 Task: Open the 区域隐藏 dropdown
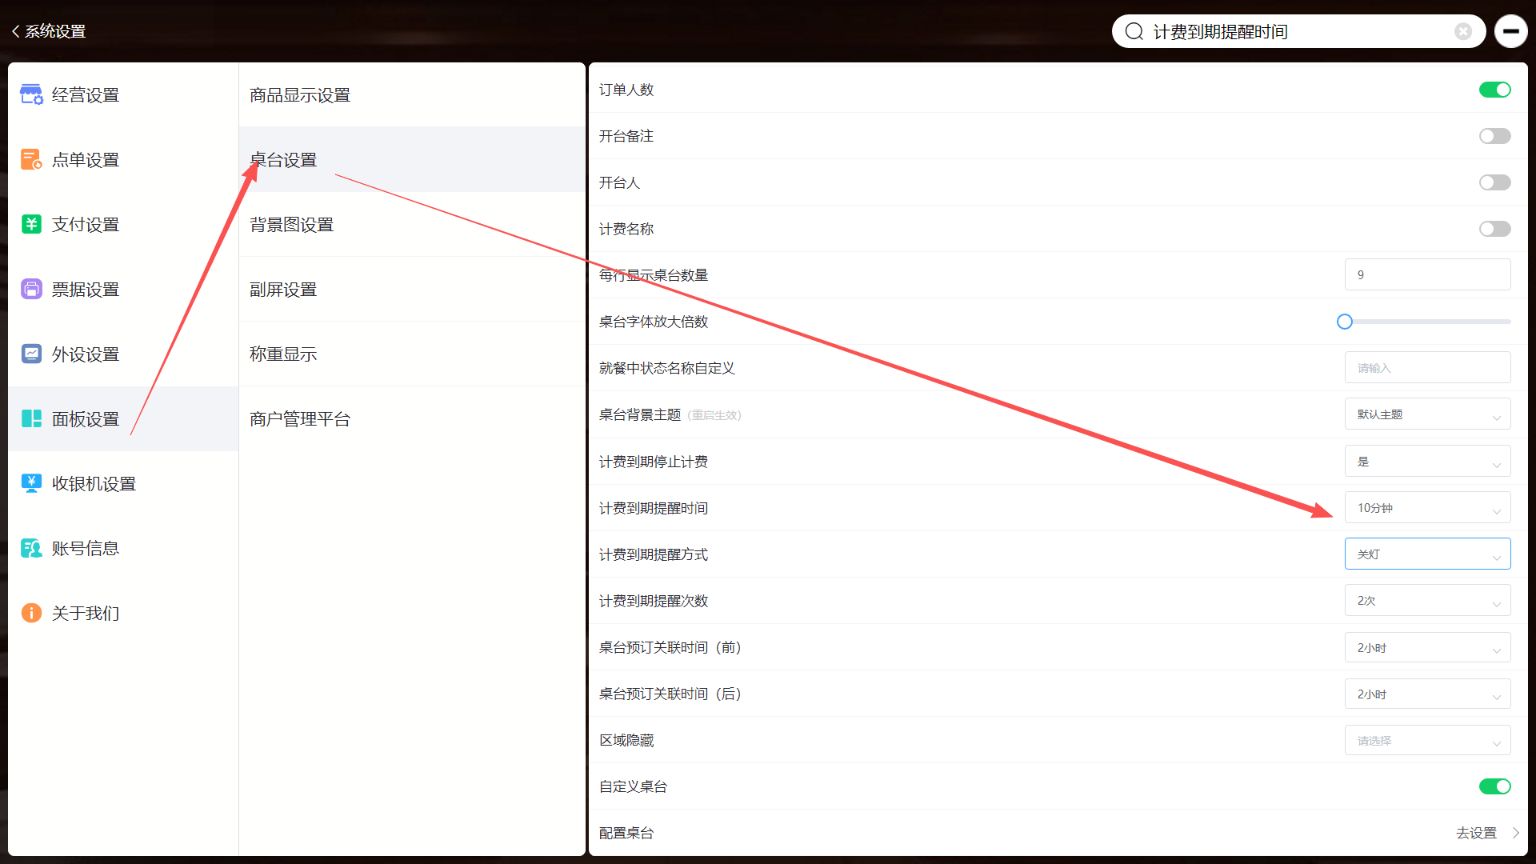pyautogui.click(x=1427, y=741)
